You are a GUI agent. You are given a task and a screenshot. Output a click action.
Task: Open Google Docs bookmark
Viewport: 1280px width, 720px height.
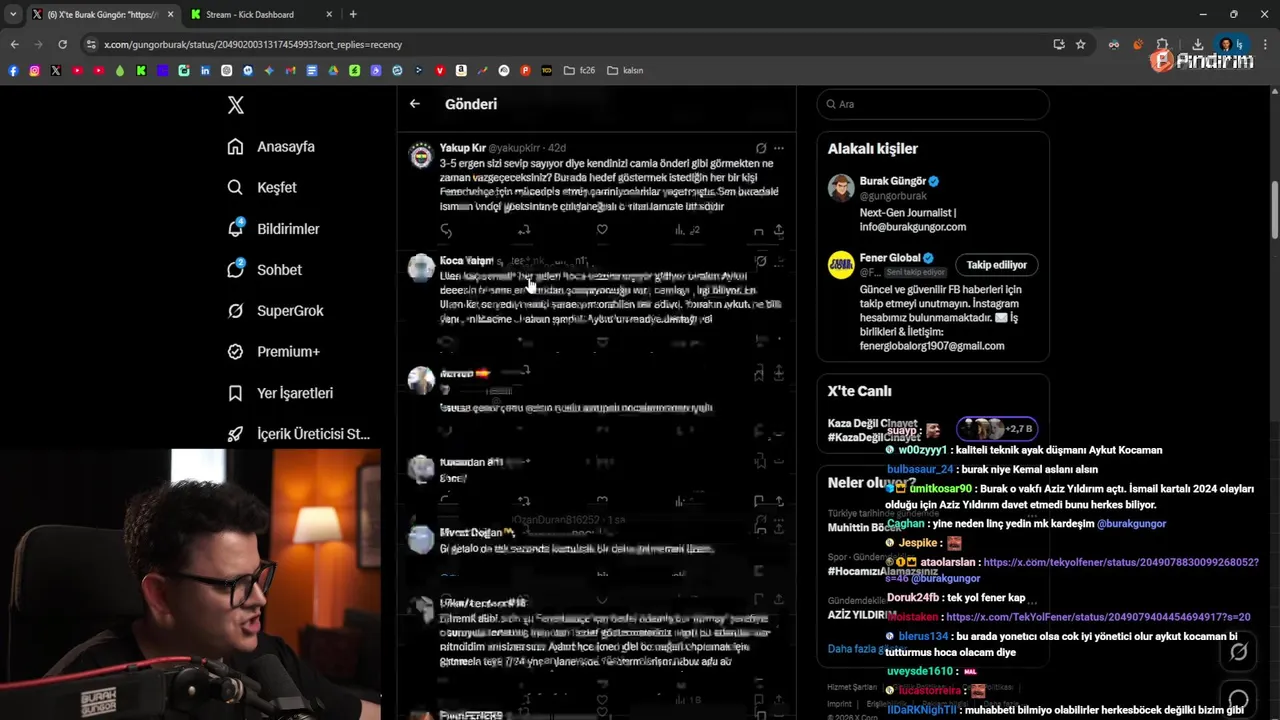tap(312, 71)
